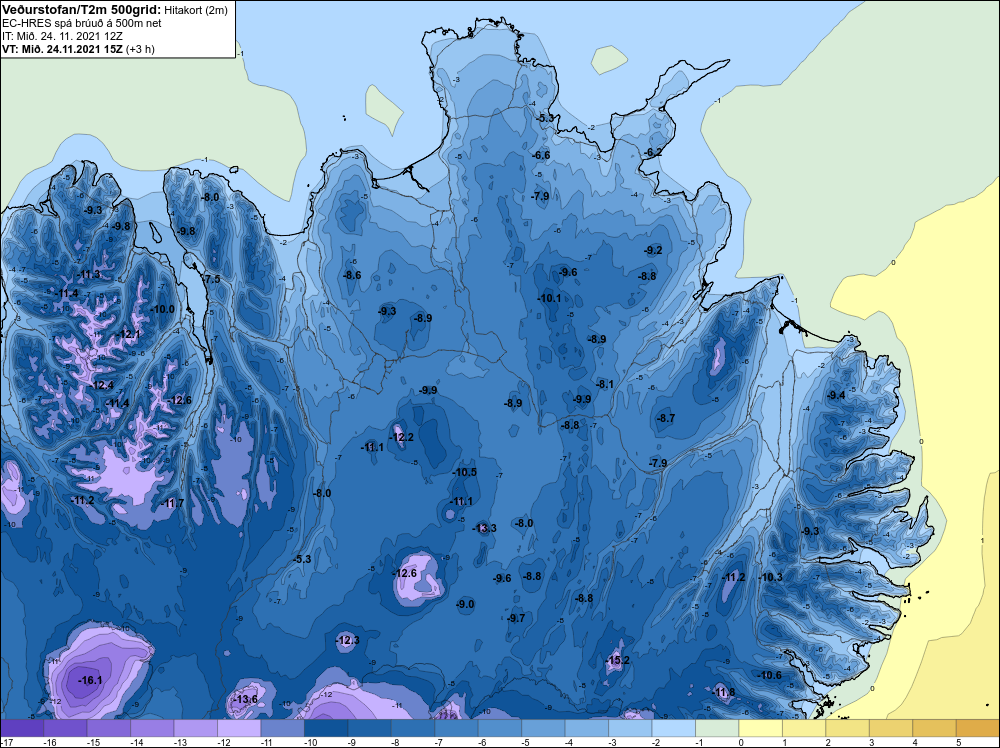
Task: Click the 'IT: Mið. 24. 11. 2021 12Z' line
Action: pyautogui.click(x=62, y=36)
